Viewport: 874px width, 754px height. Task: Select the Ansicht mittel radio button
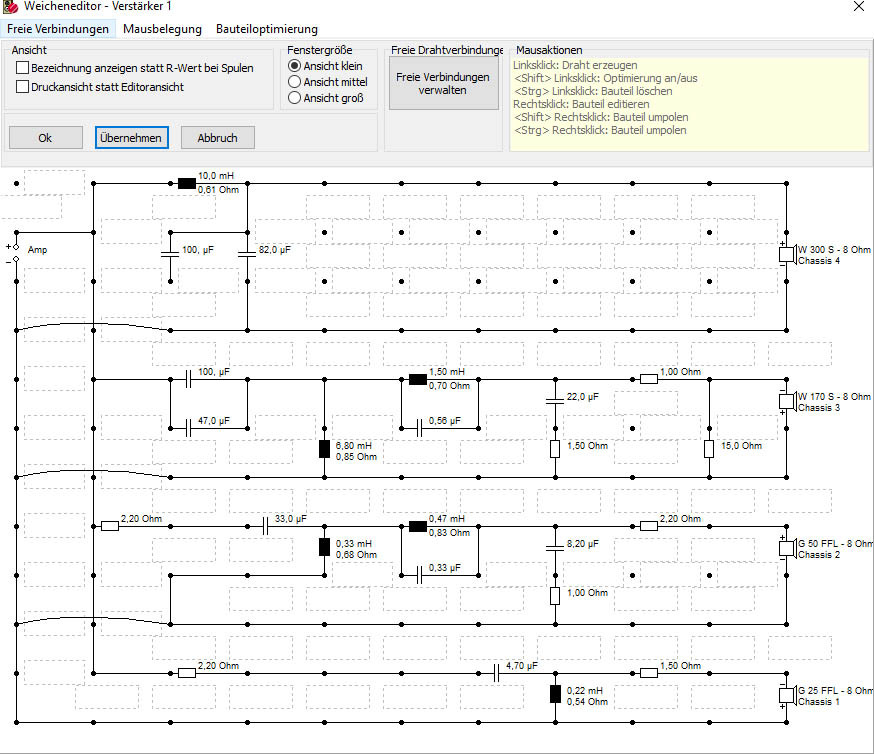[294, 82]
